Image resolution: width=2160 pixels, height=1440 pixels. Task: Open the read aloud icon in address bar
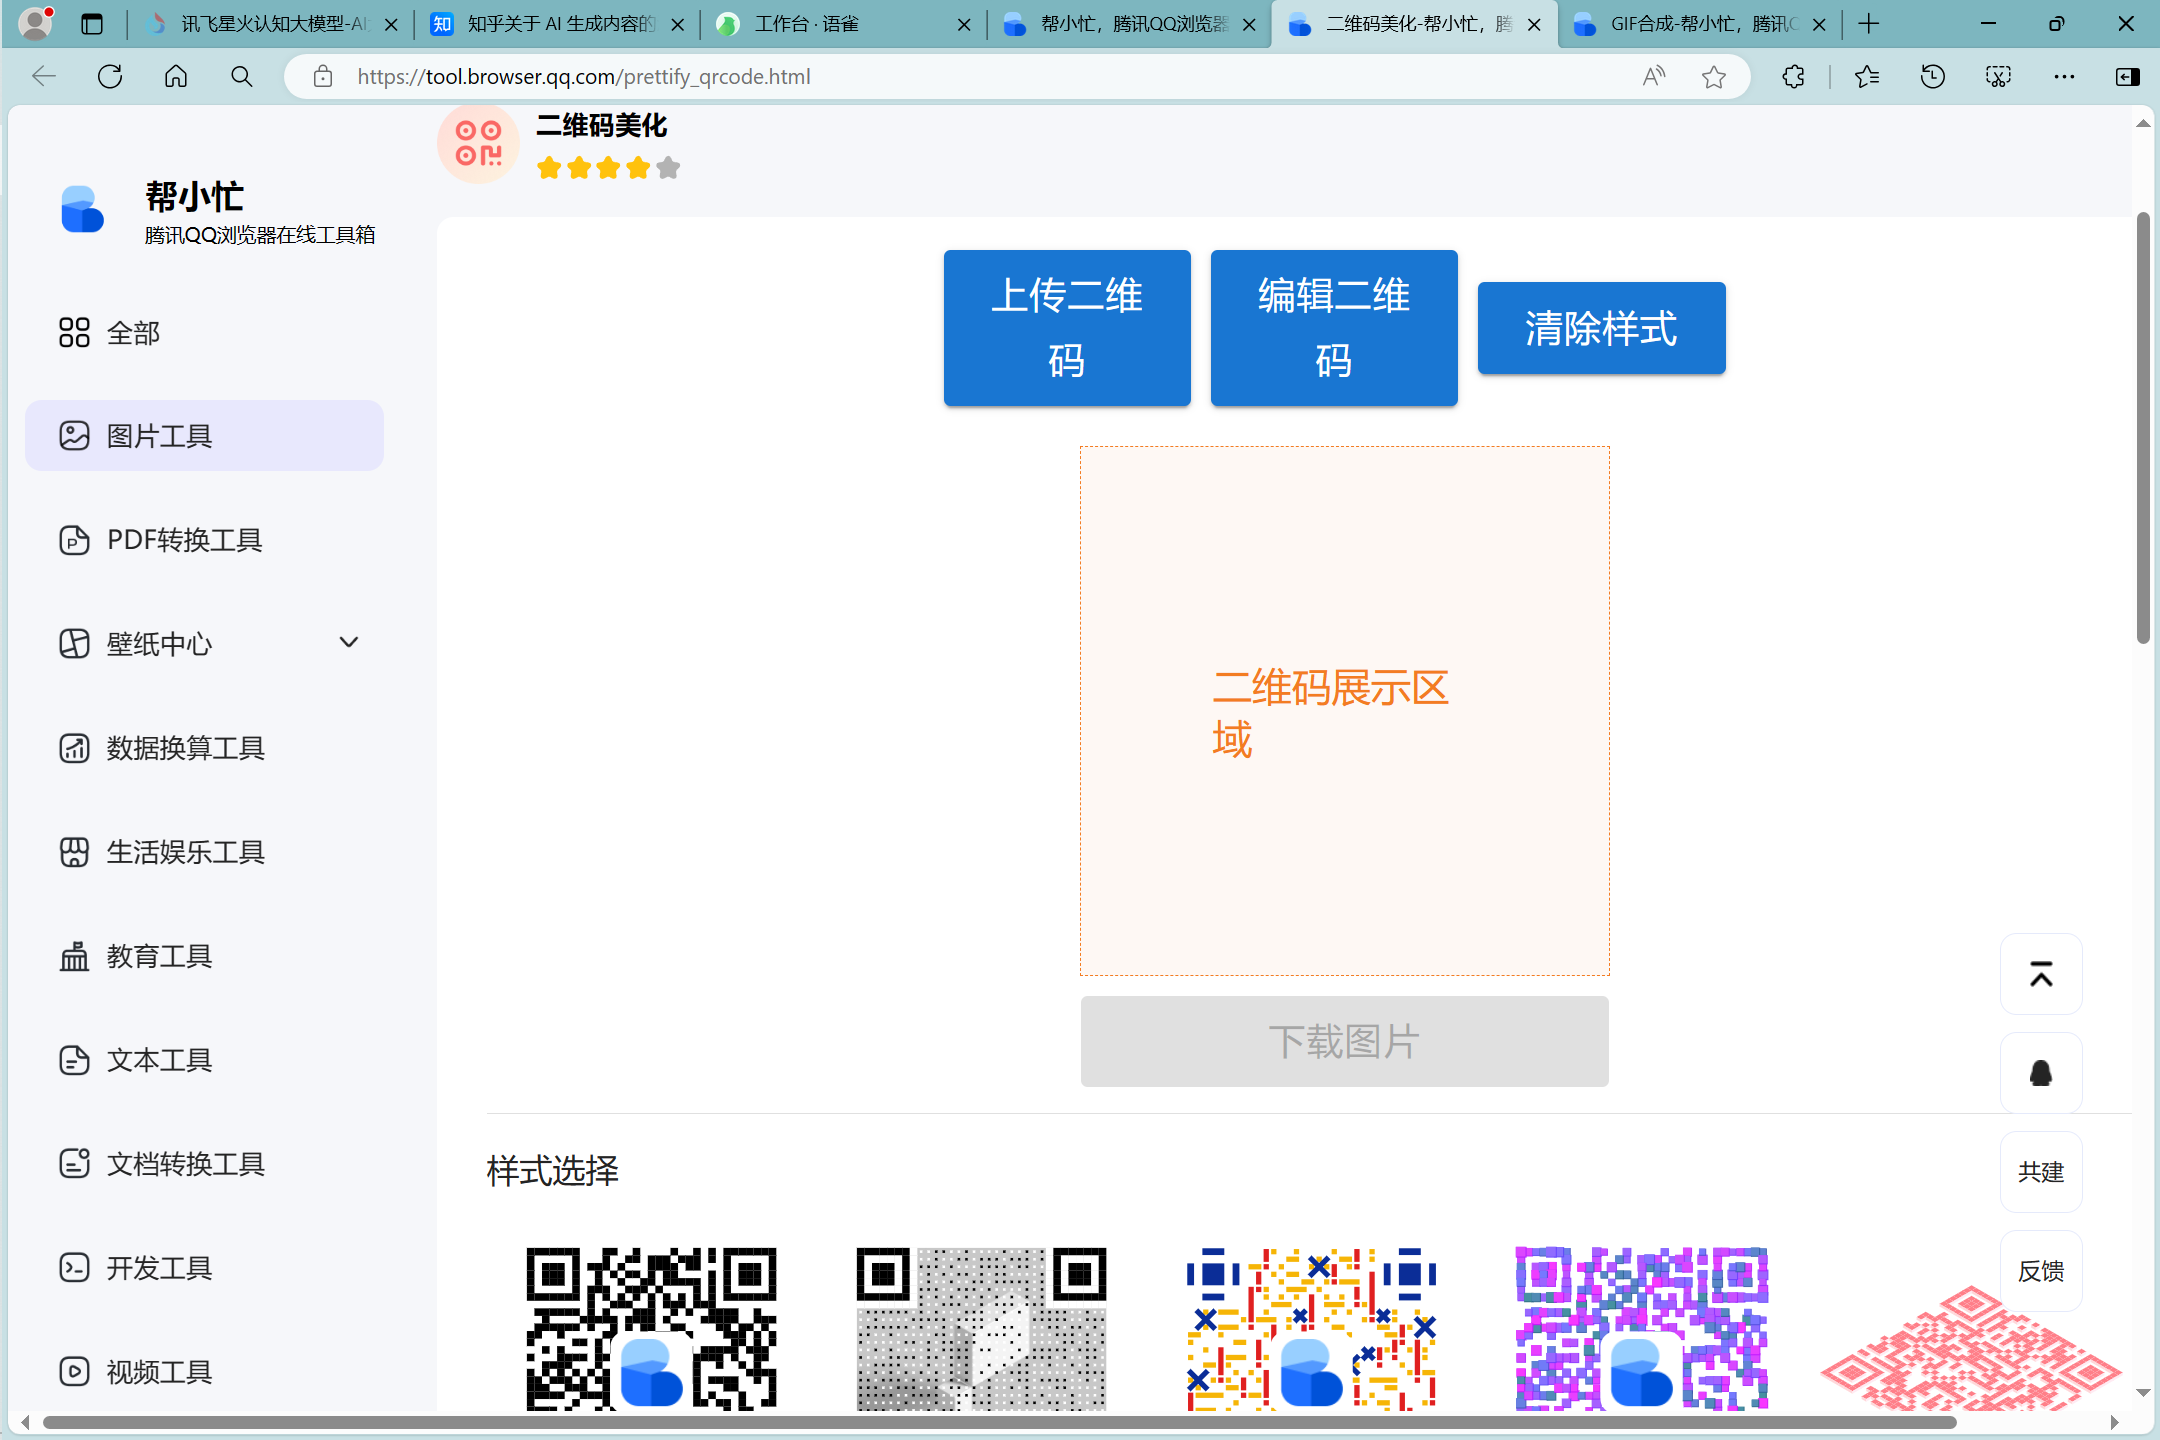point(1654,76)
